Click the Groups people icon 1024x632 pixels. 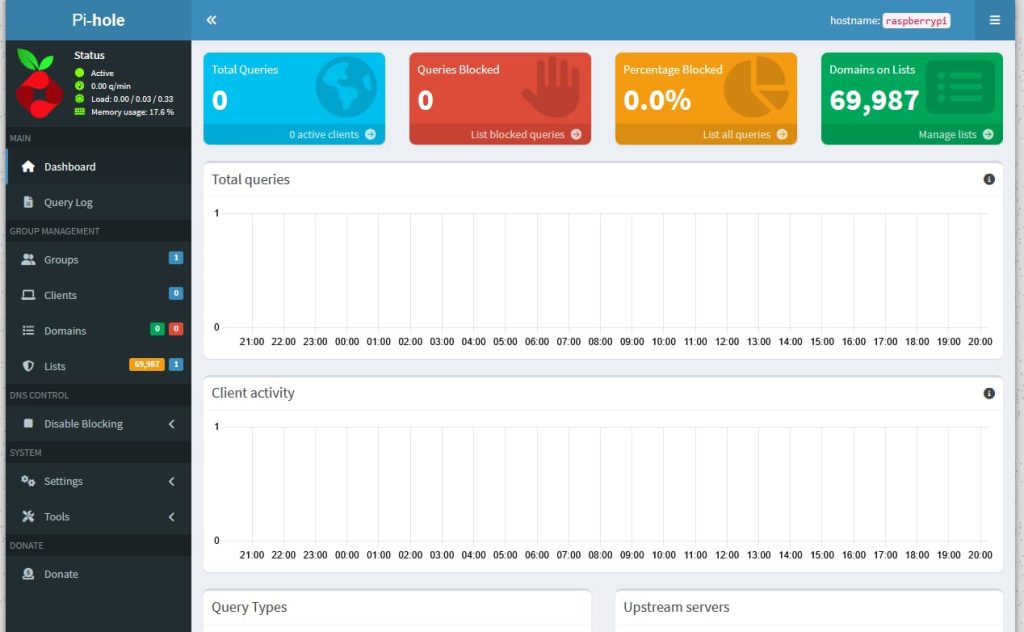(28, 260)
